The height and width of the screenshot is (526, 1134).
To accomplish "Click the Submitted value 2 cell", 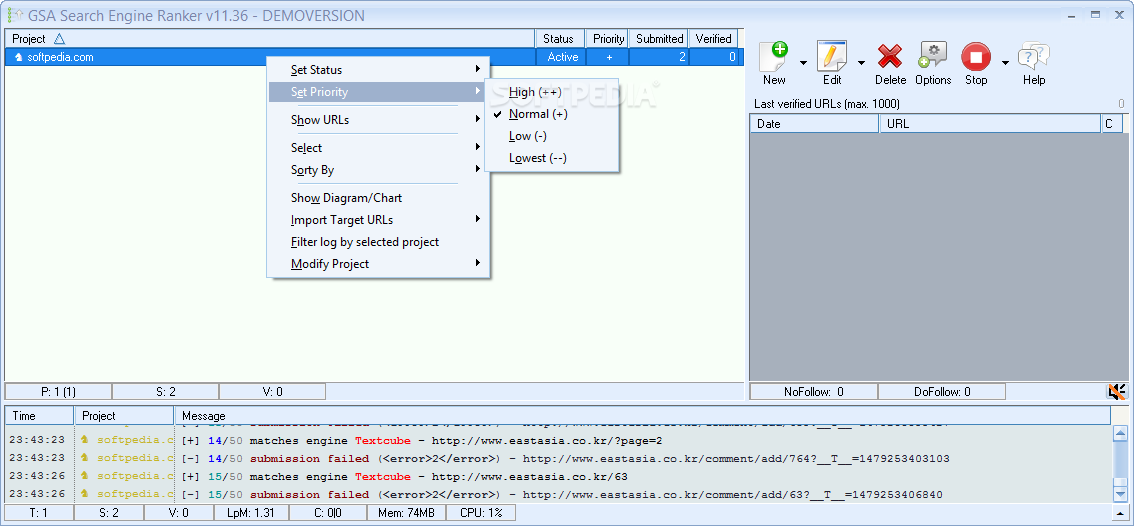I will (x=659, y=57).
